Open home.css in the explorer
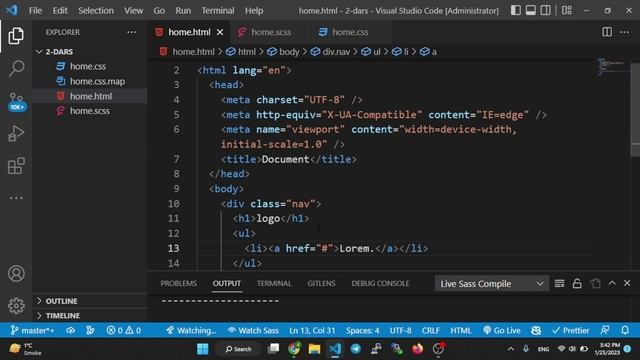This screenshot has height=360, width=640. [x=89, y=66]
